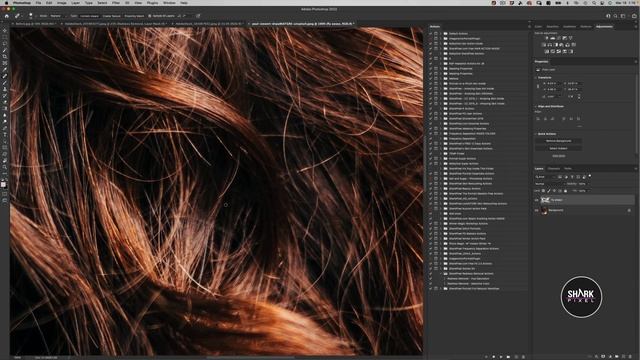Screen dimensions: 640x360
Task: Open the Filter menu
Action: tap(116, 2)
